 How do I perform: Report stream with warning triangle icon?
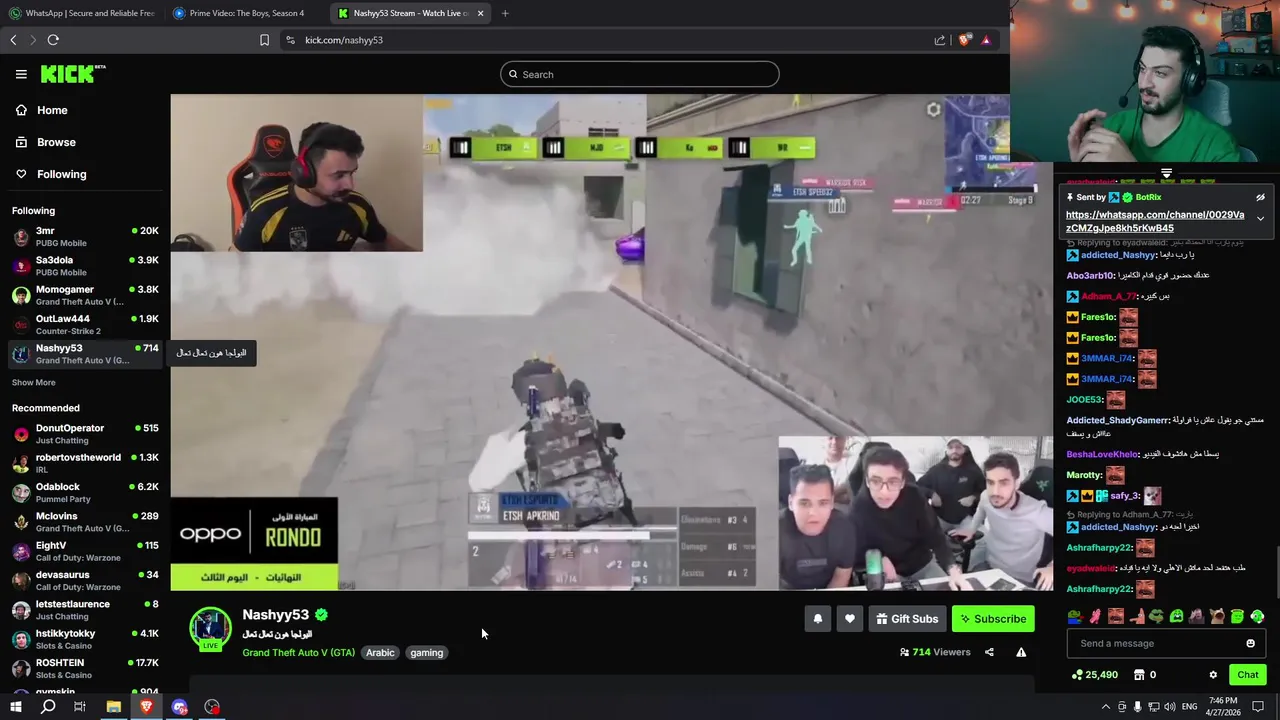pyautogui.click(x=1021, y=652)
